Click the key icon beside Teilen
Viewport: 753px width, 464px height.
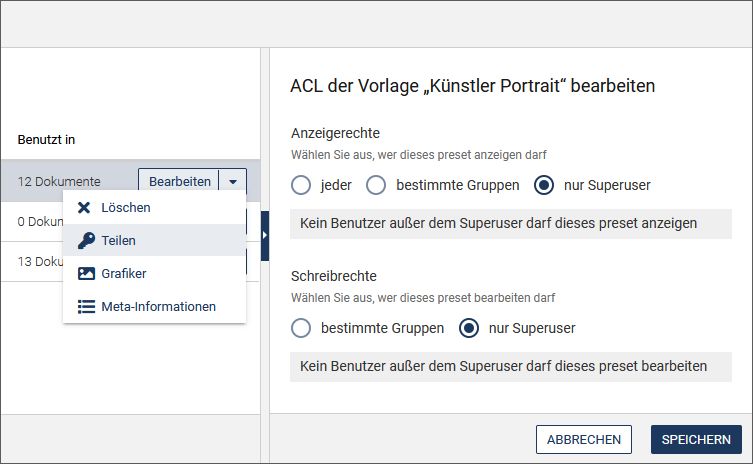(x=86, y=240)
